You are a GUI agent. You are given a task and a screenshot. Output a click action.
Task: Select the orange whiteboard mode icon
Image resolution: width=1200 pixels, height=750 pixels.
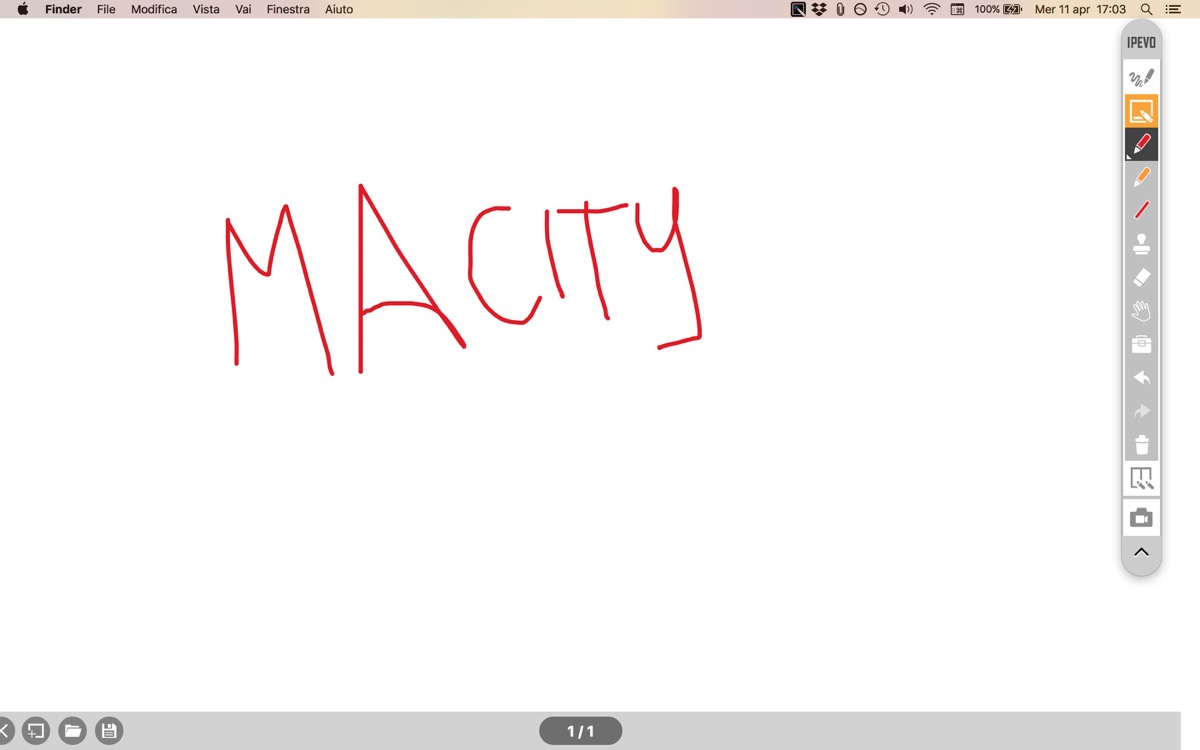click(1141, 111)
